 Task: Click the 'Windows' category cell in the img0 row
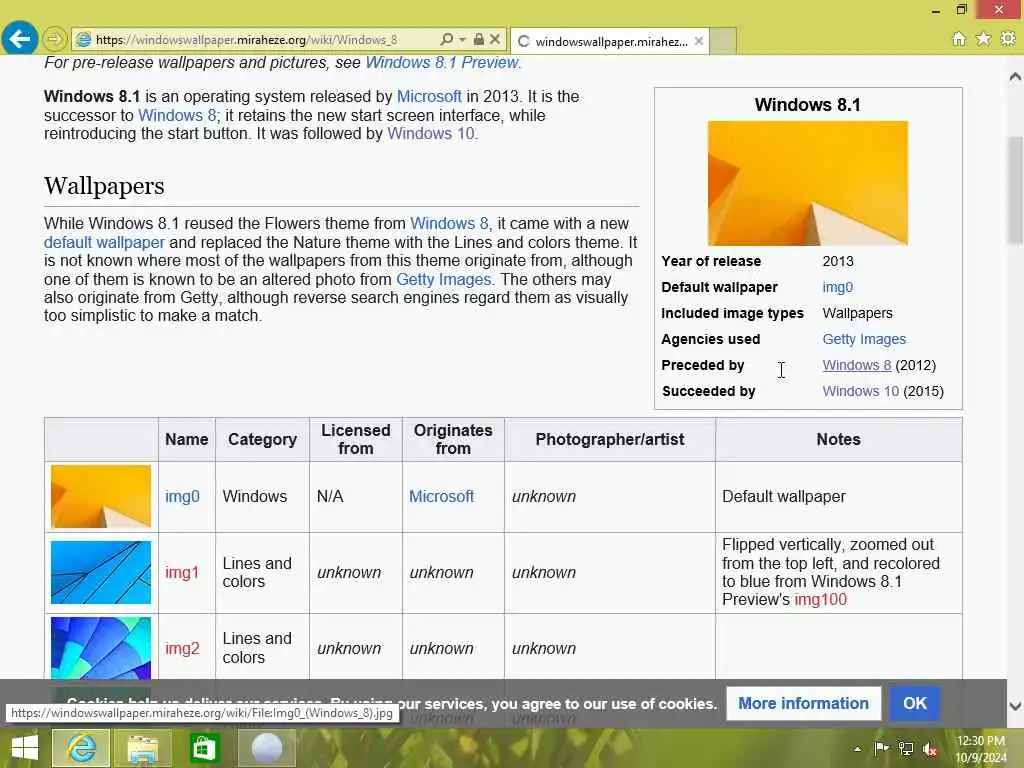tap(263, 497)
